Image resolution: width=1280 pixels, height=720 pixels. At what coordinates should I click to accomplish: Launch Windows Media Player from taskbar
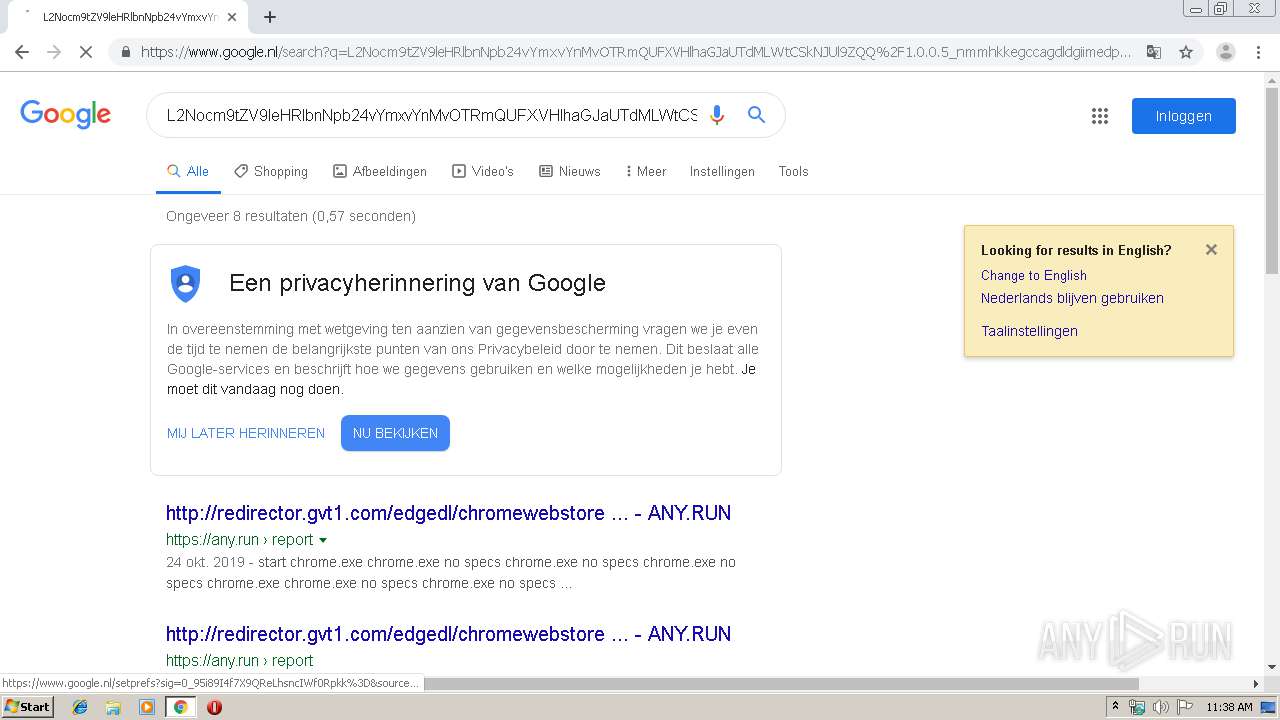click(147, 707)
